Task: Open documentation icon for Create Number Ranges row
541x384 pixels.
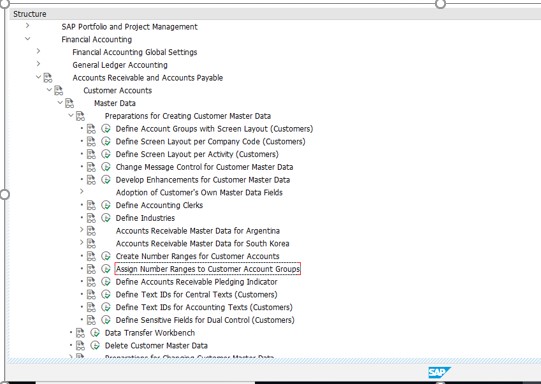Action: [x=91, y=256]
